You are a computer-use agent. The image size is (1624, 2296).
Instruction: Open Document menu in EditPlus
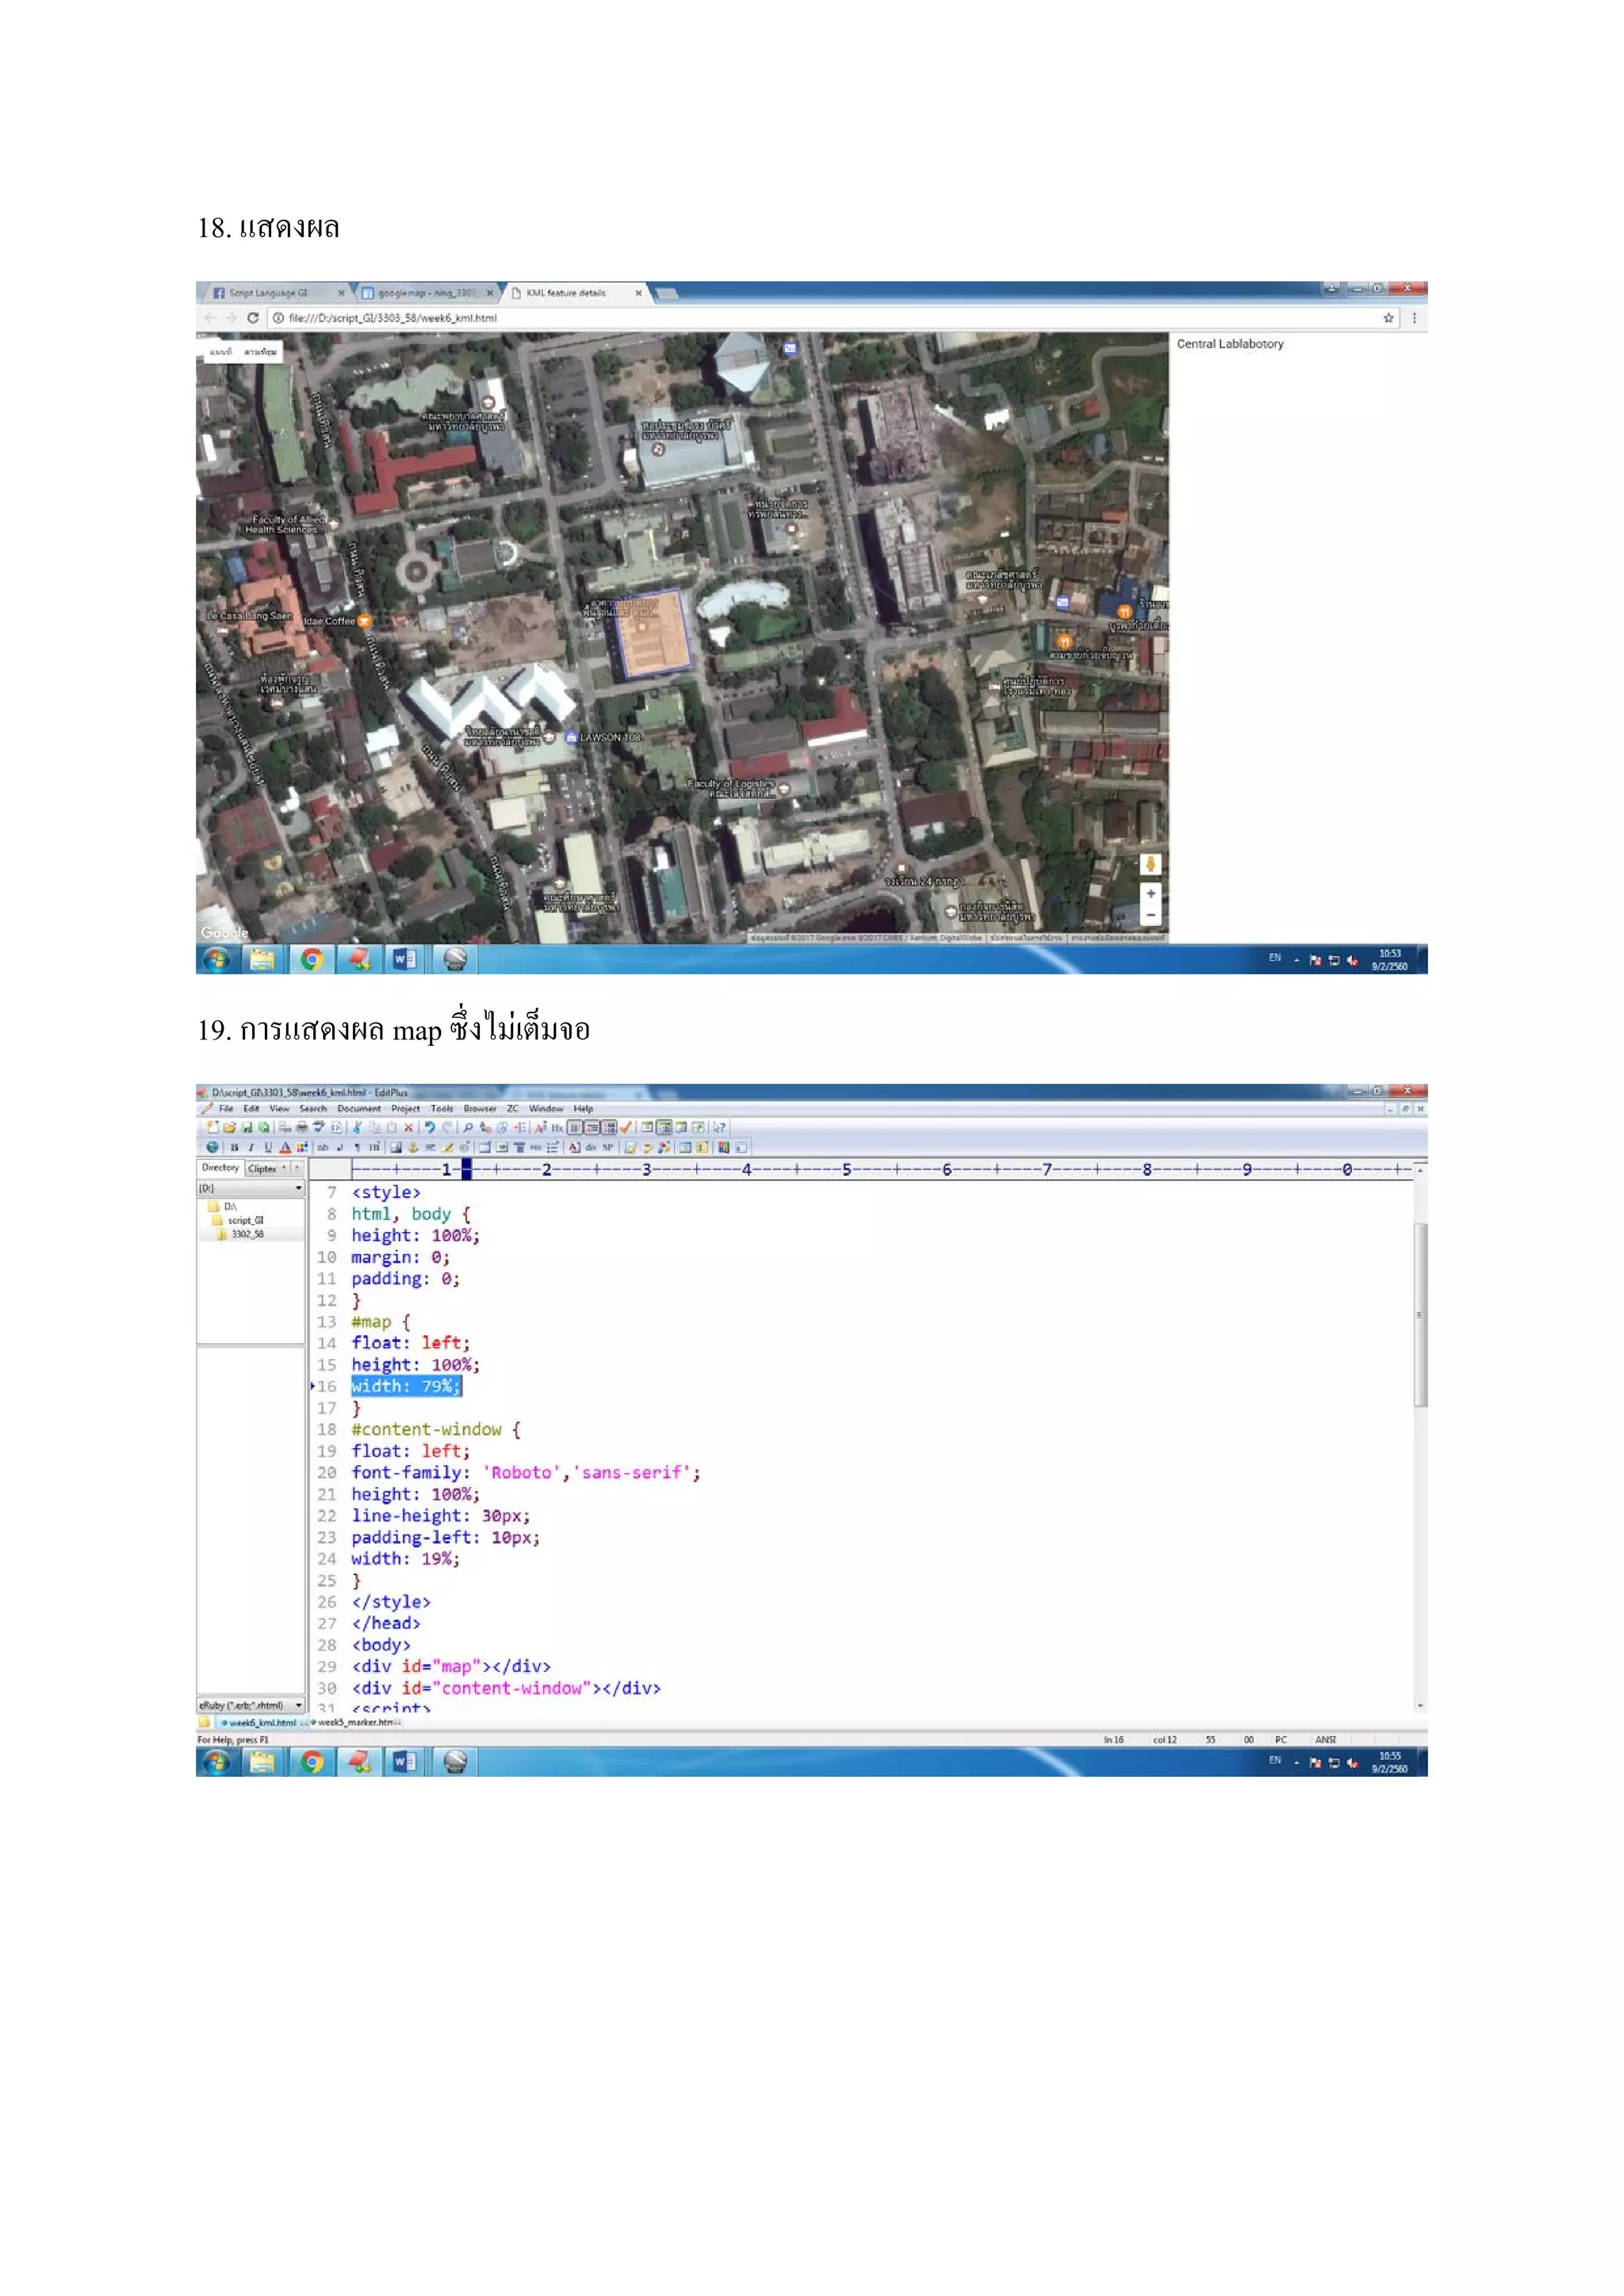359,1109
